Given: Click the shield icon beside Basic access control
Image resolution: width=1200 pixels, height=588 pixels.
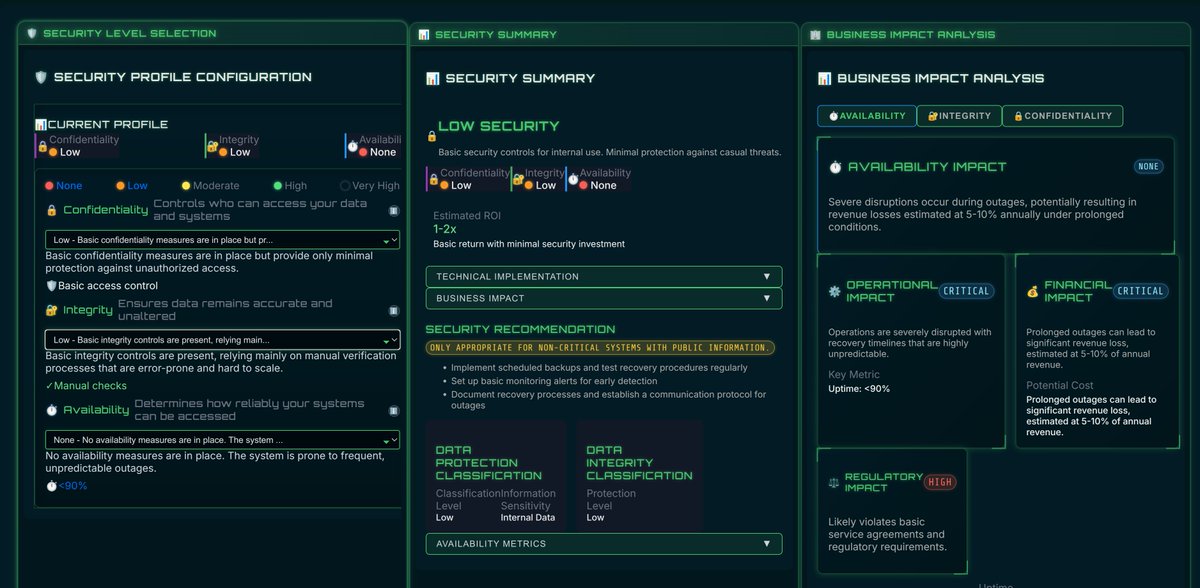Looking at the screenshot, I should [x=52, y=286].
